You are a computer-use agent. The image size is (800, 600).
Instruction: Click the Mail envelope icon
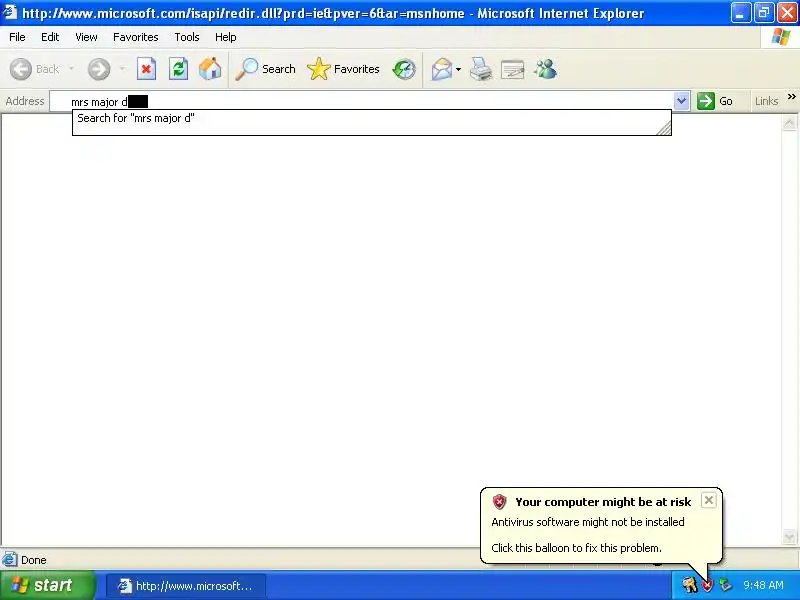[x=441, y=69]
